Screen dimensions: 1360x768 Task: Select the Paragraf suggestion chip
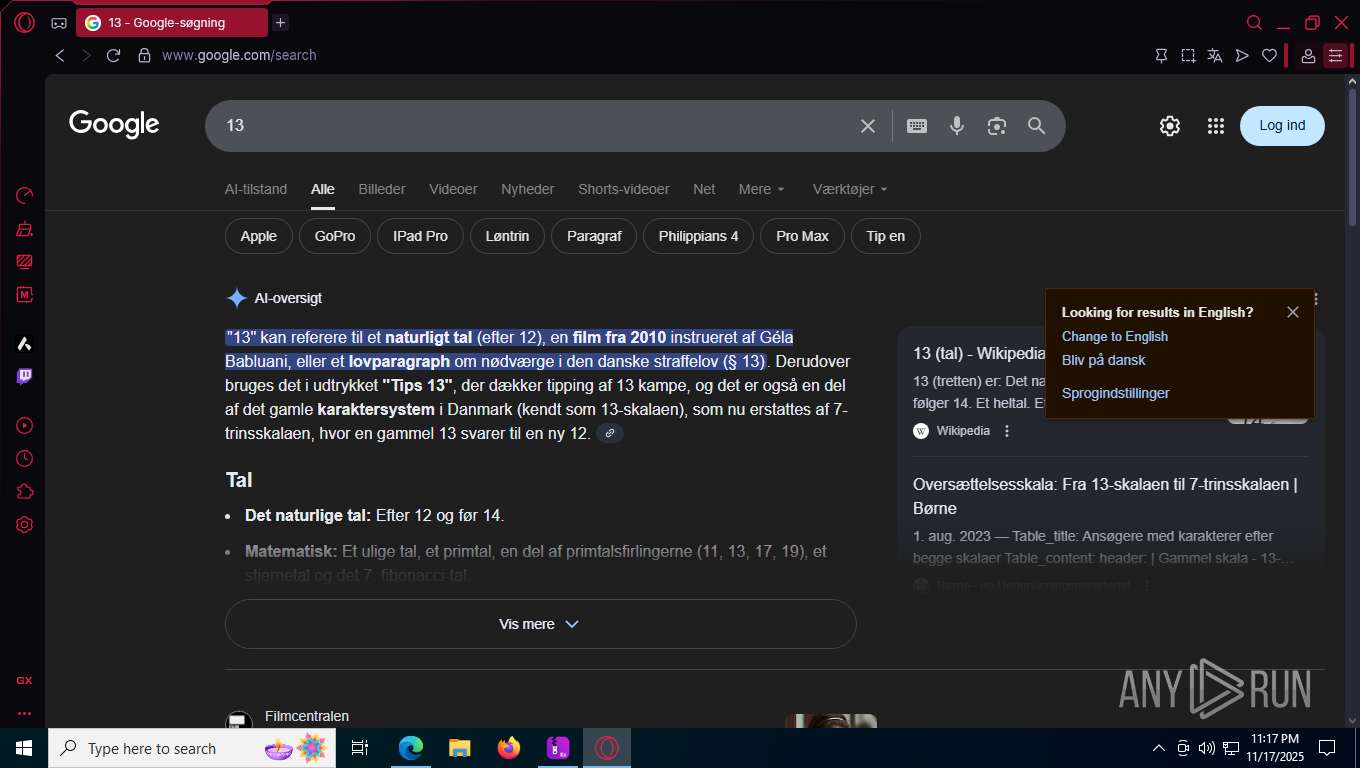(x=594, y=237)
